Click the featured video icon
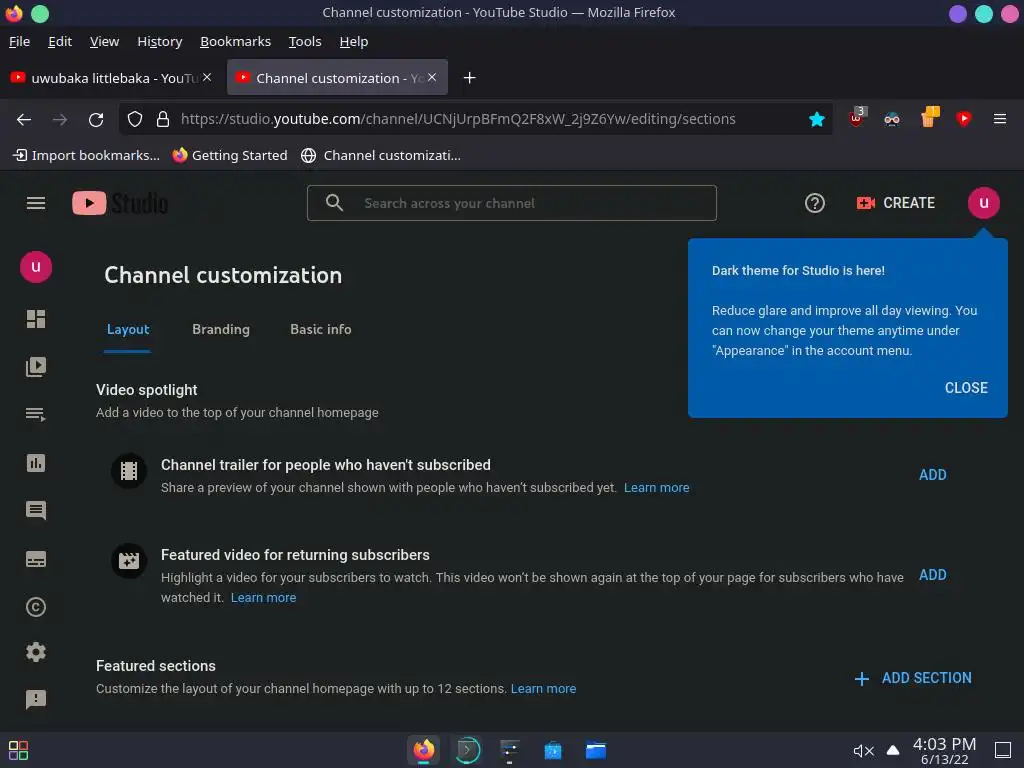 (x=129, y=560)
